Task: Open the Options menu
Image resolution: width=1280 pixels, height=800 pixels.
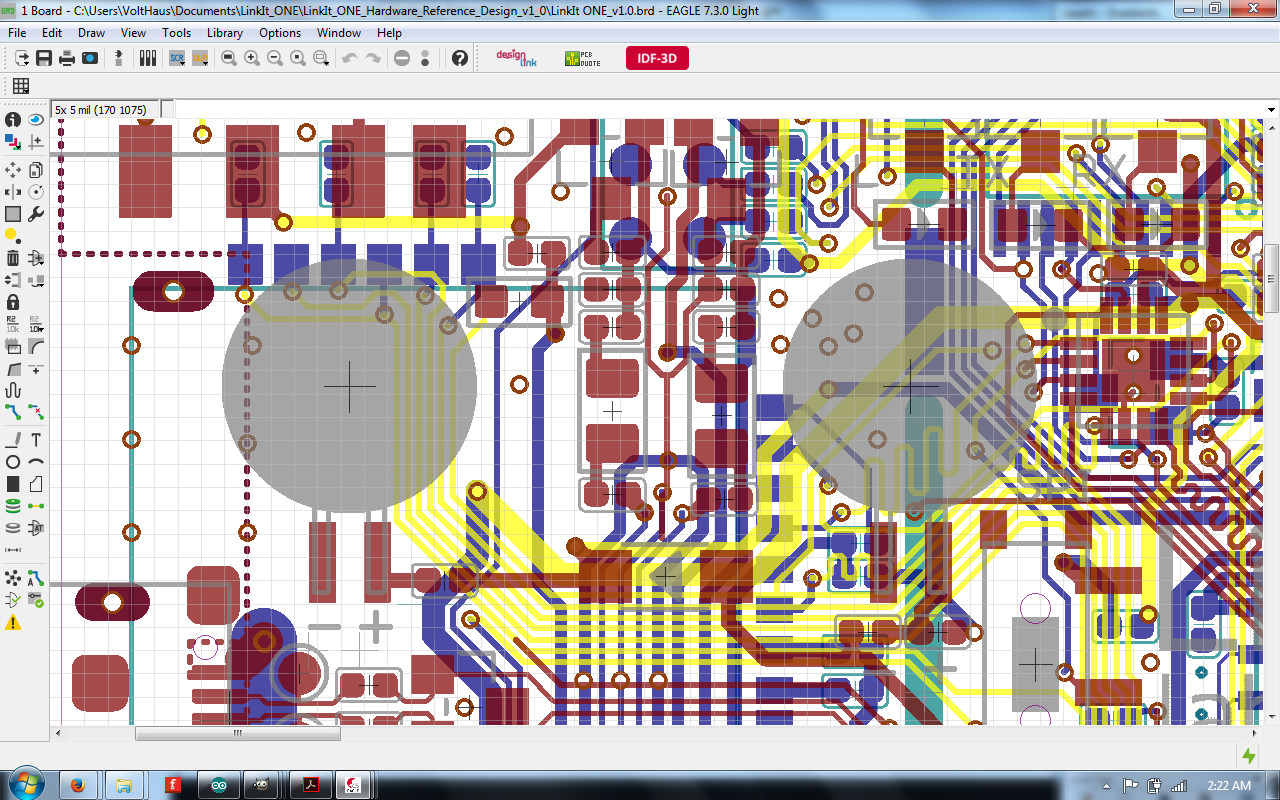Action: point(280,33)
